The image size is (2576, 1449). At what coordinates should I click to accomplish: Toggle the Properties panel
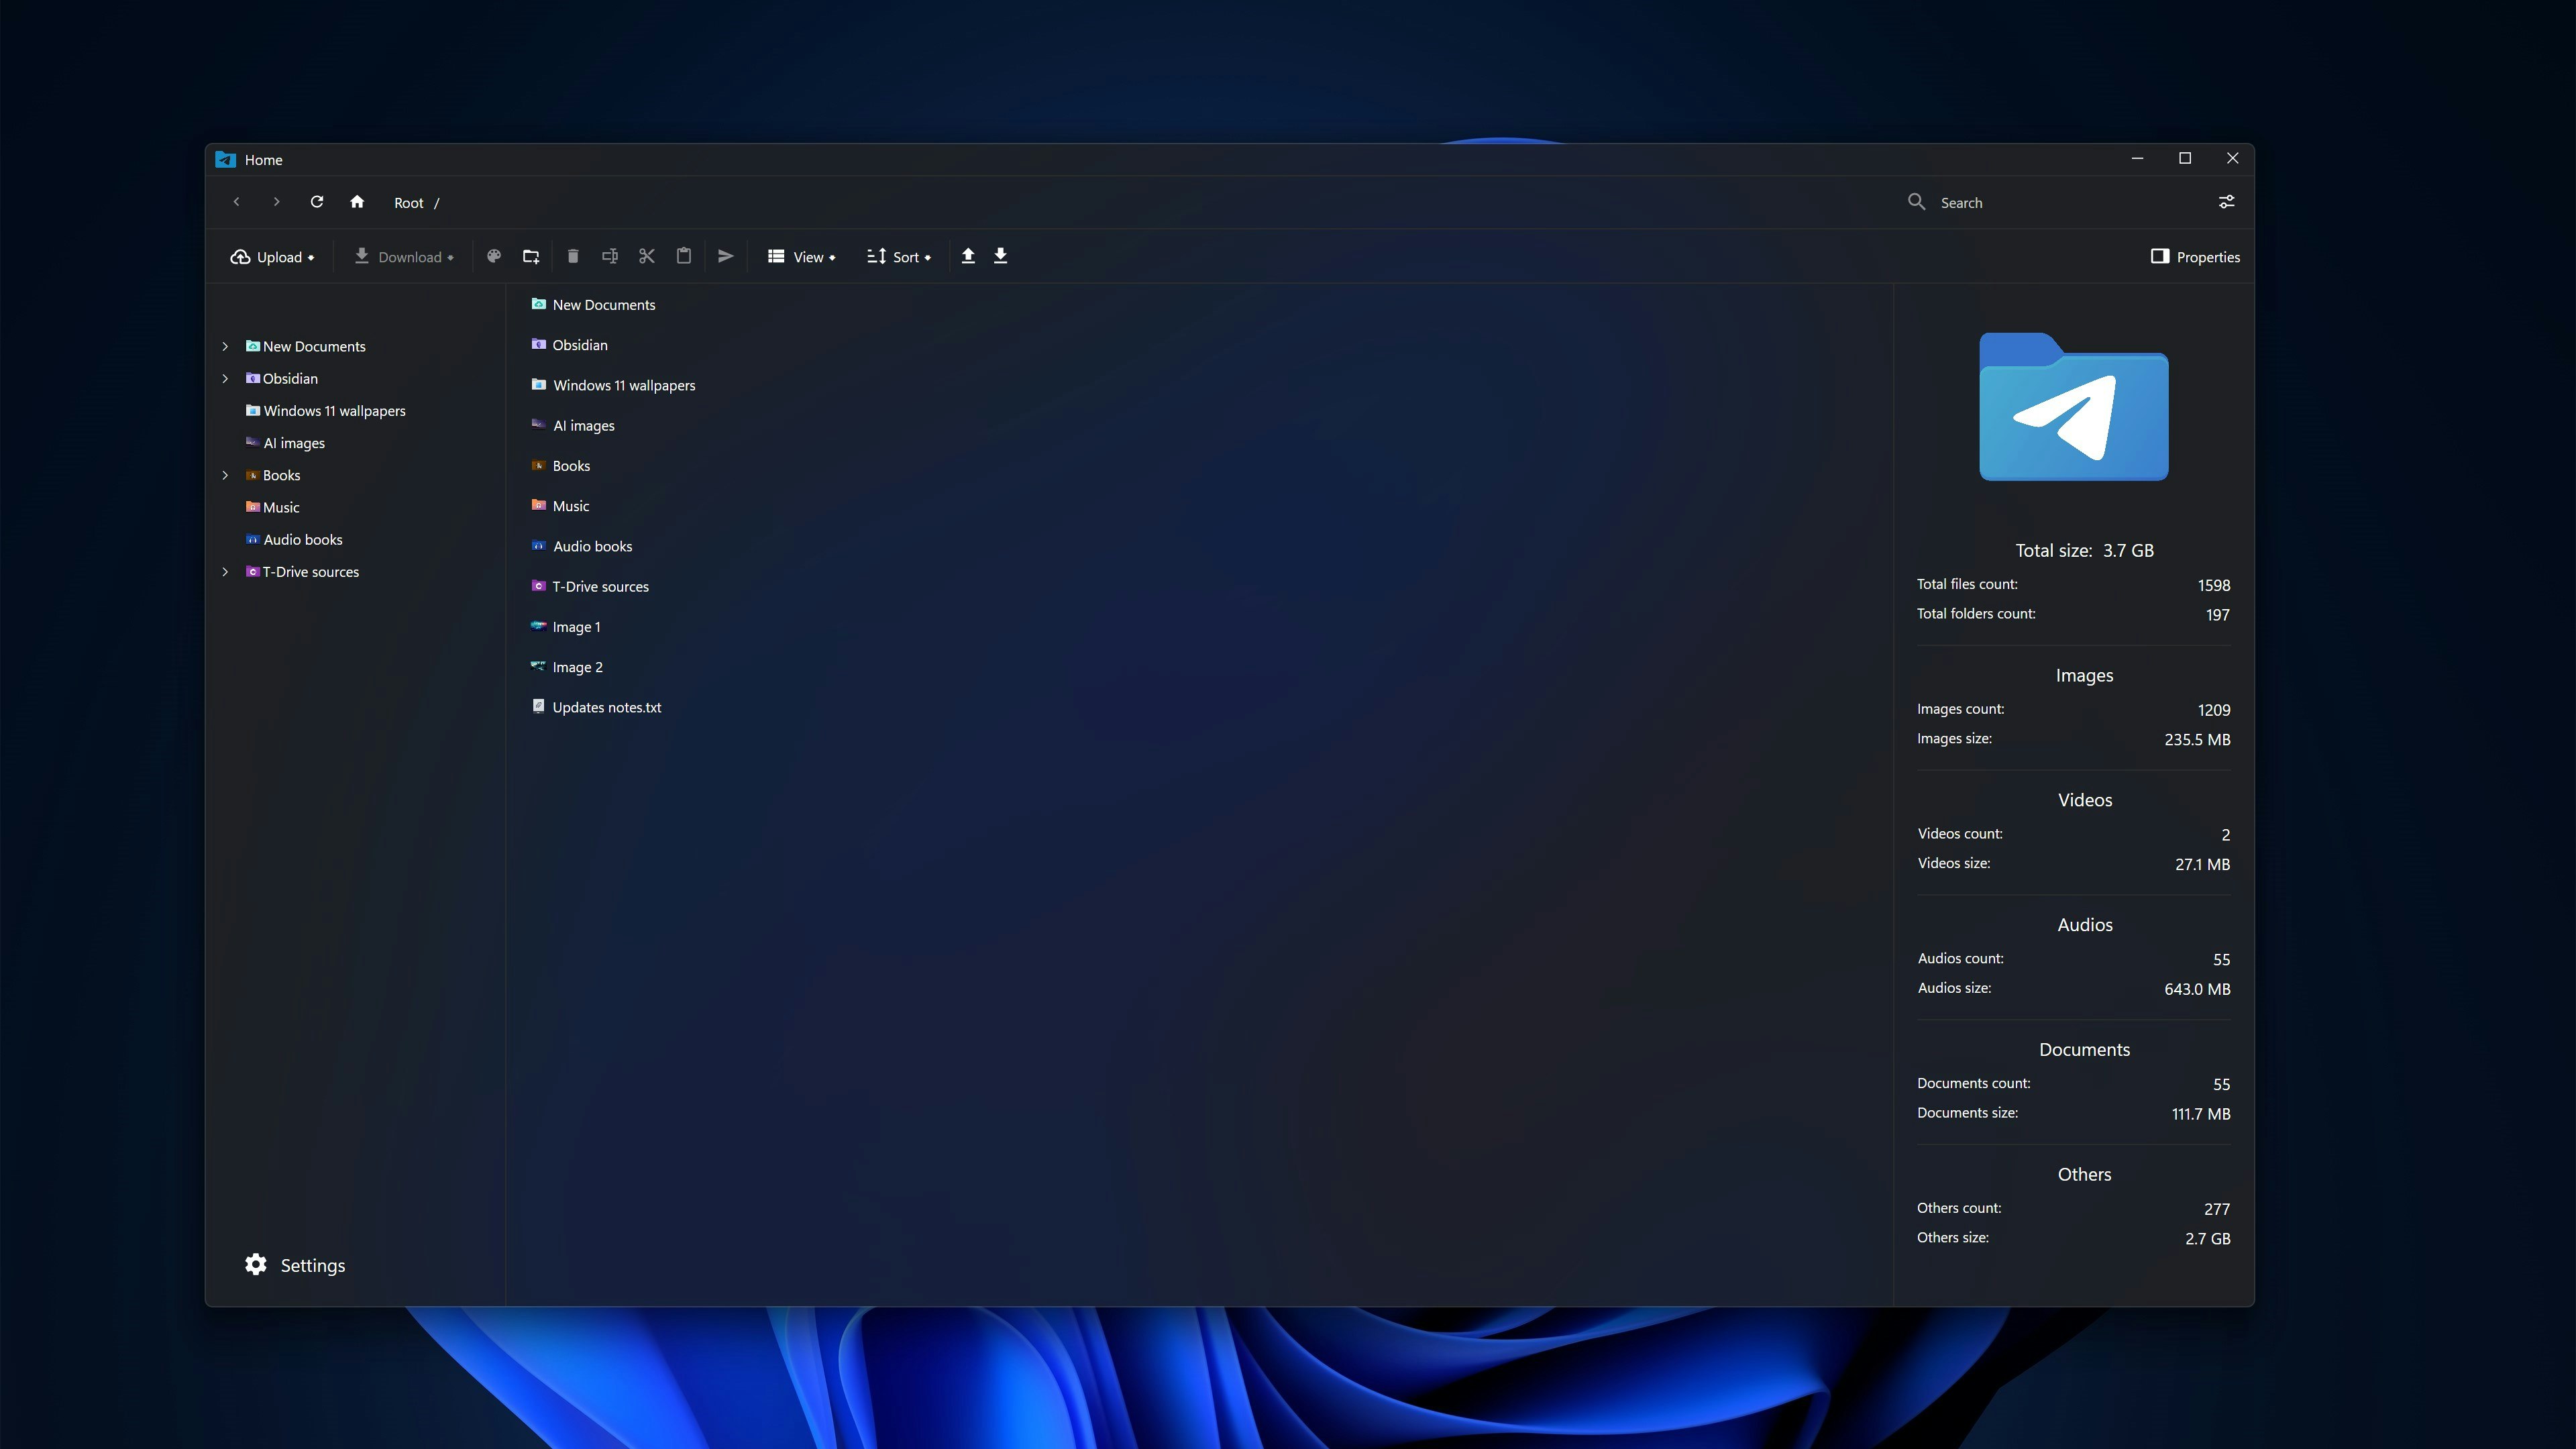[x=2195, y=257]
